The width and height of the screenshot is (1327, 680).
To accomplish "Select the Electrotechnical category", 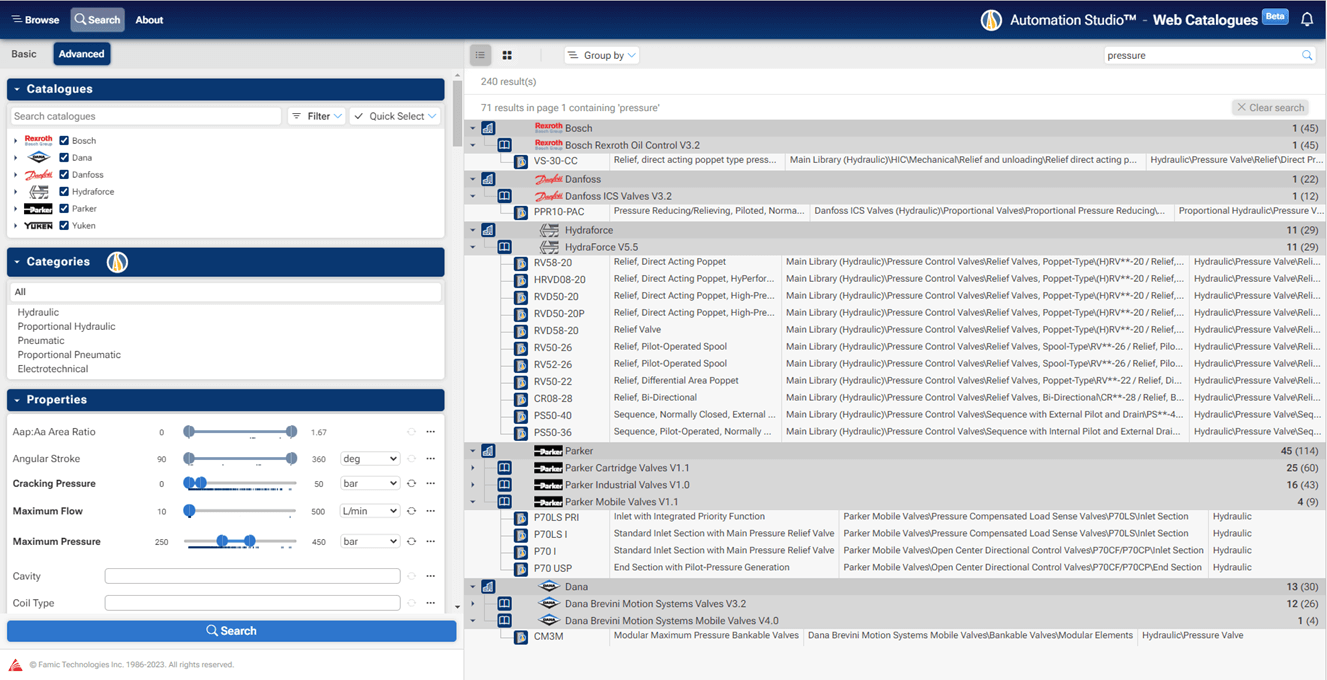I will coord(52,369).
